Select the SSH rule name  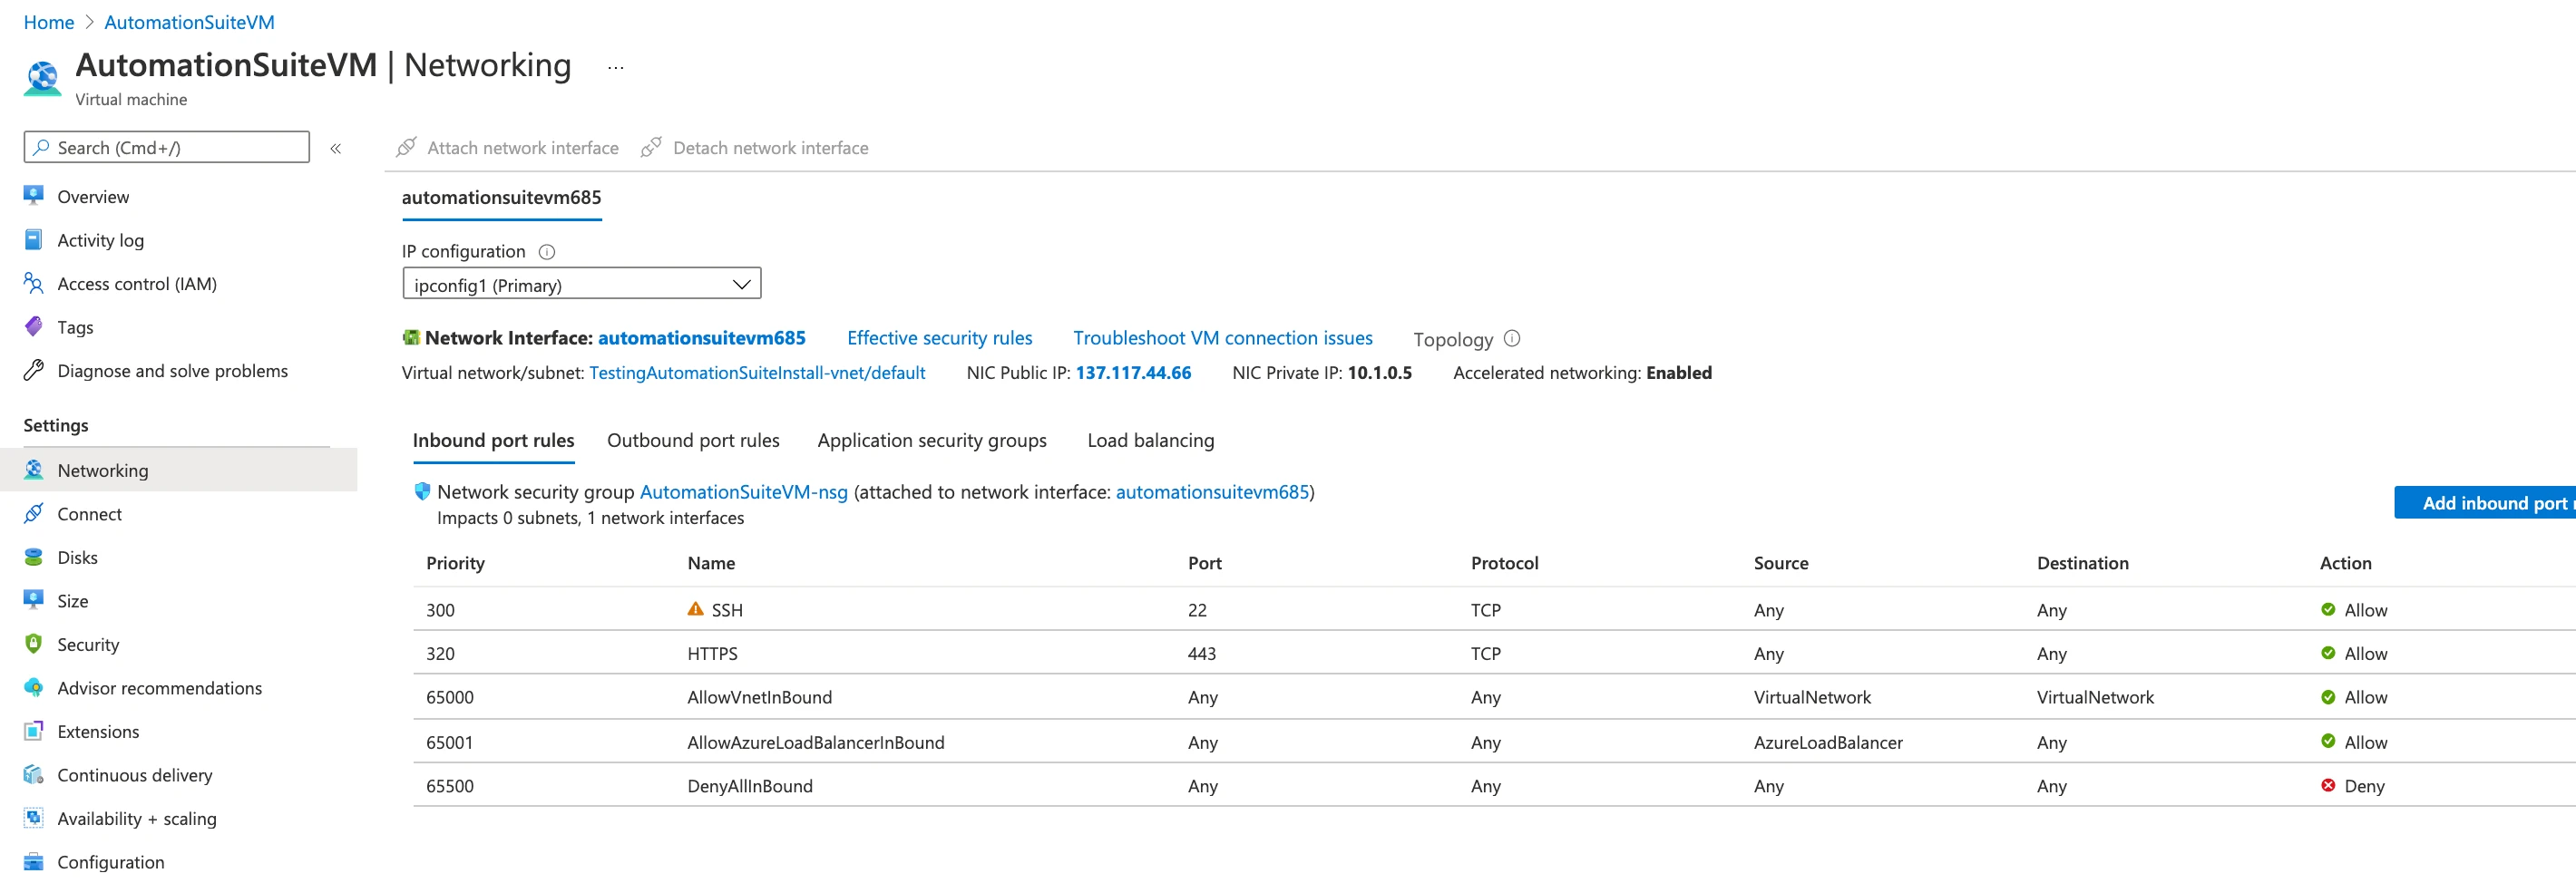[x=727, y=610]
